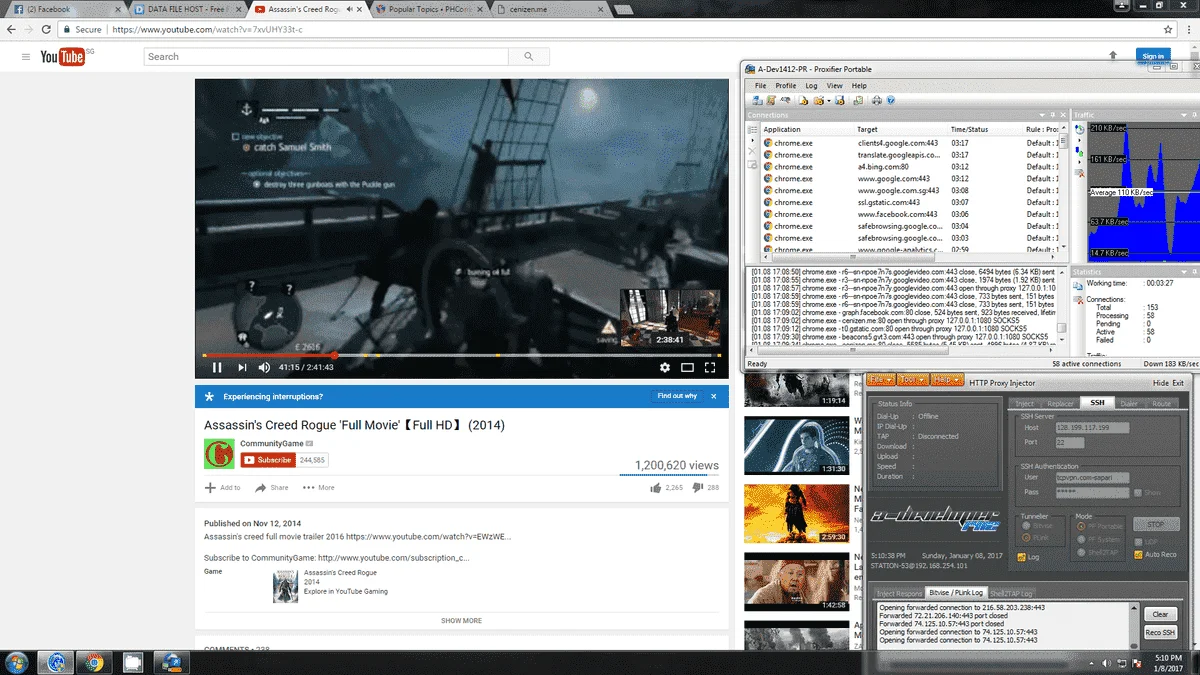Open the Help question-mark icon in Proxifier toolbar

pos(890,100)
